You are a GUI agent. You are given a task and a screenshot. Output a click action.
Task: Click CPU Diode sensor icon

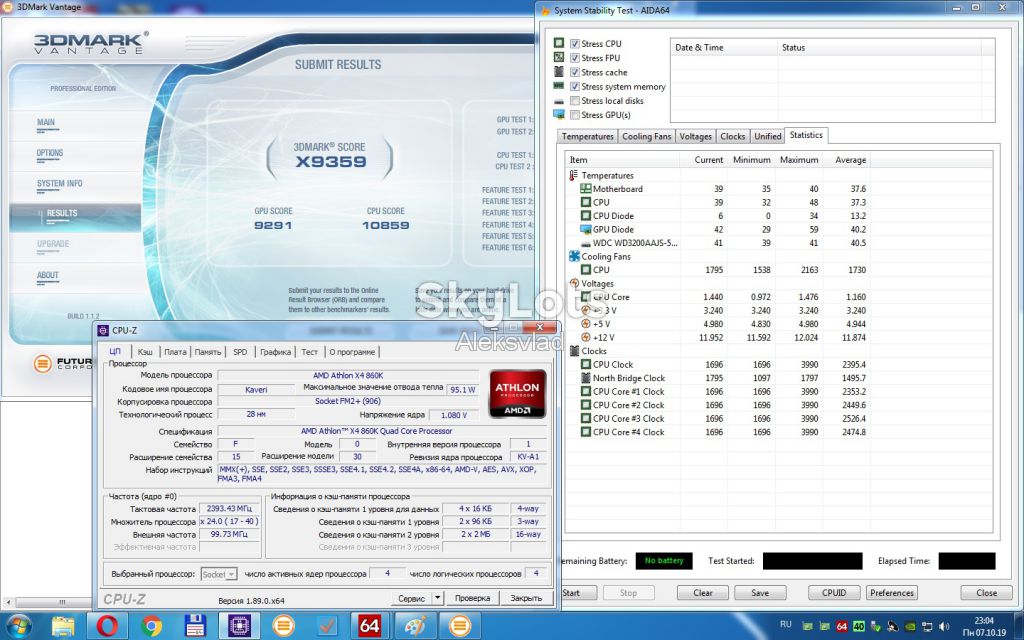tap(586, 216)
